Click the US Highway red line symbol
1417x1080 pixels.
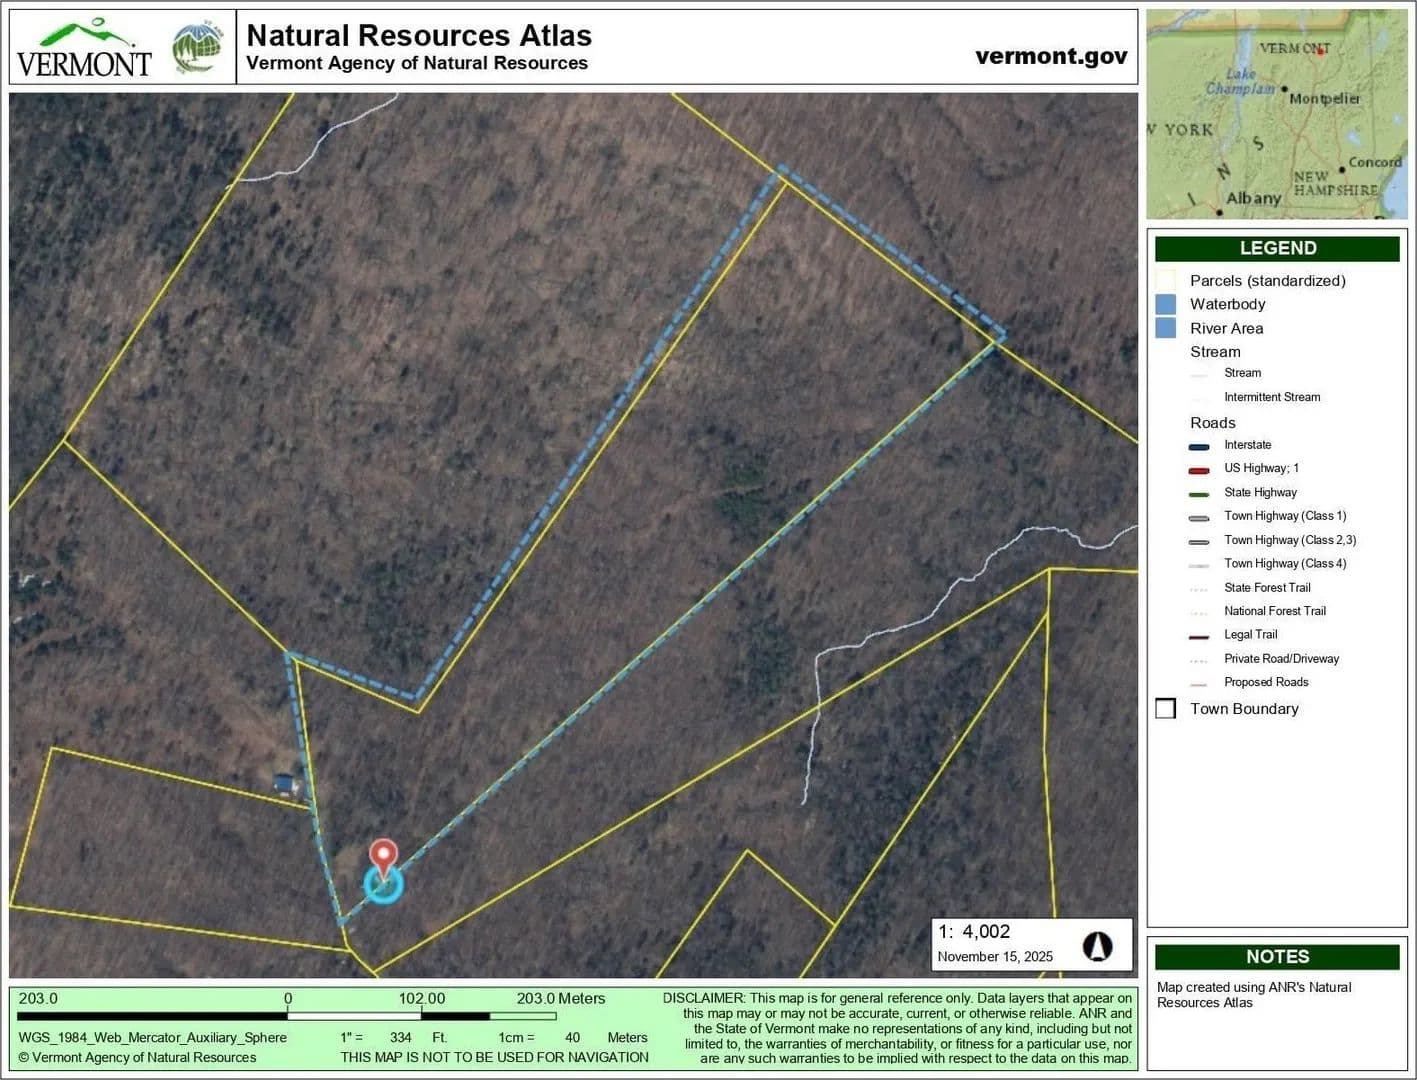(1199, 469)
